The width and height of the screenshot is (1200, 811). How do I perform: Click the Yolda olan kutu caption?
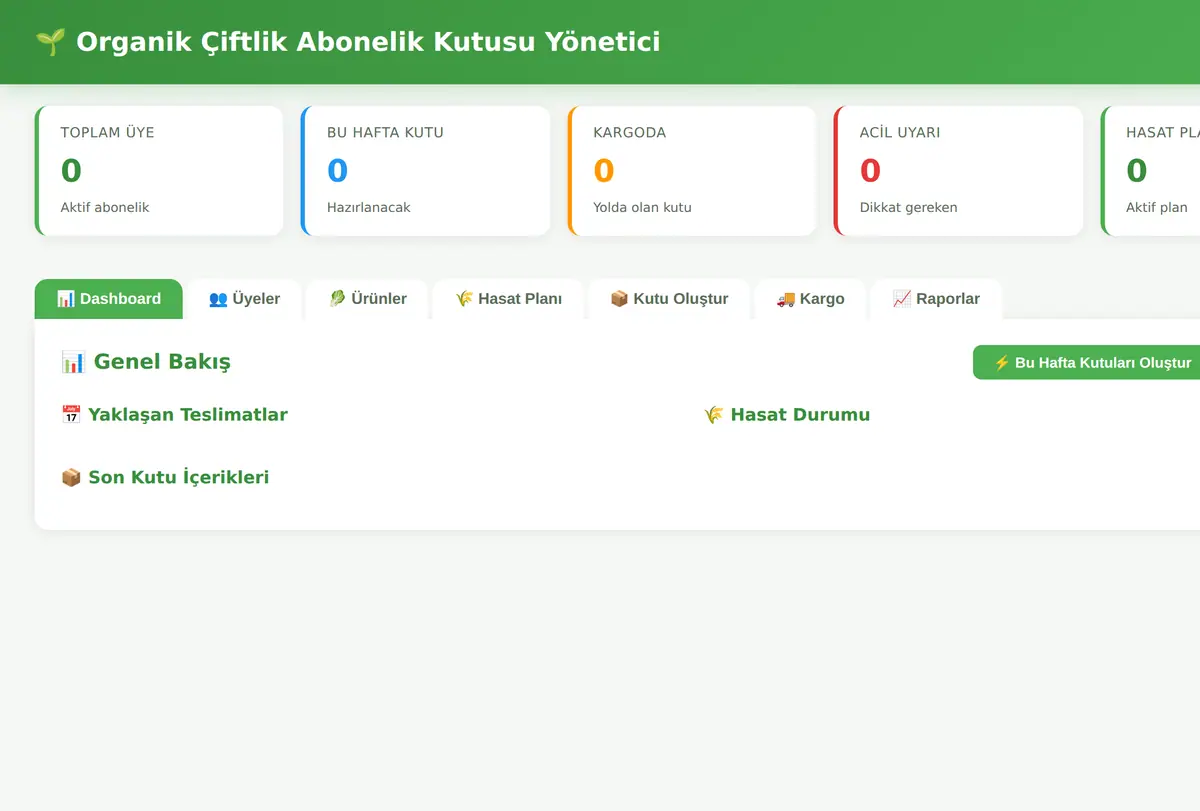643,208
